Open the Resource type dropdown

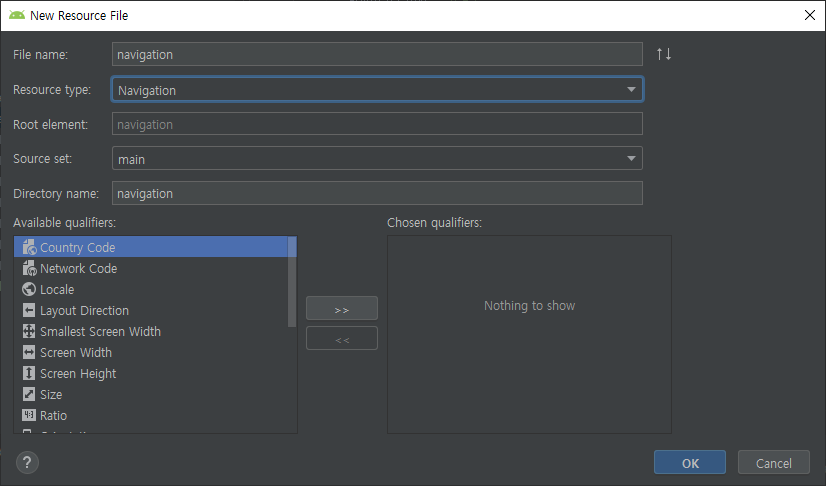[x=377, y=90]
